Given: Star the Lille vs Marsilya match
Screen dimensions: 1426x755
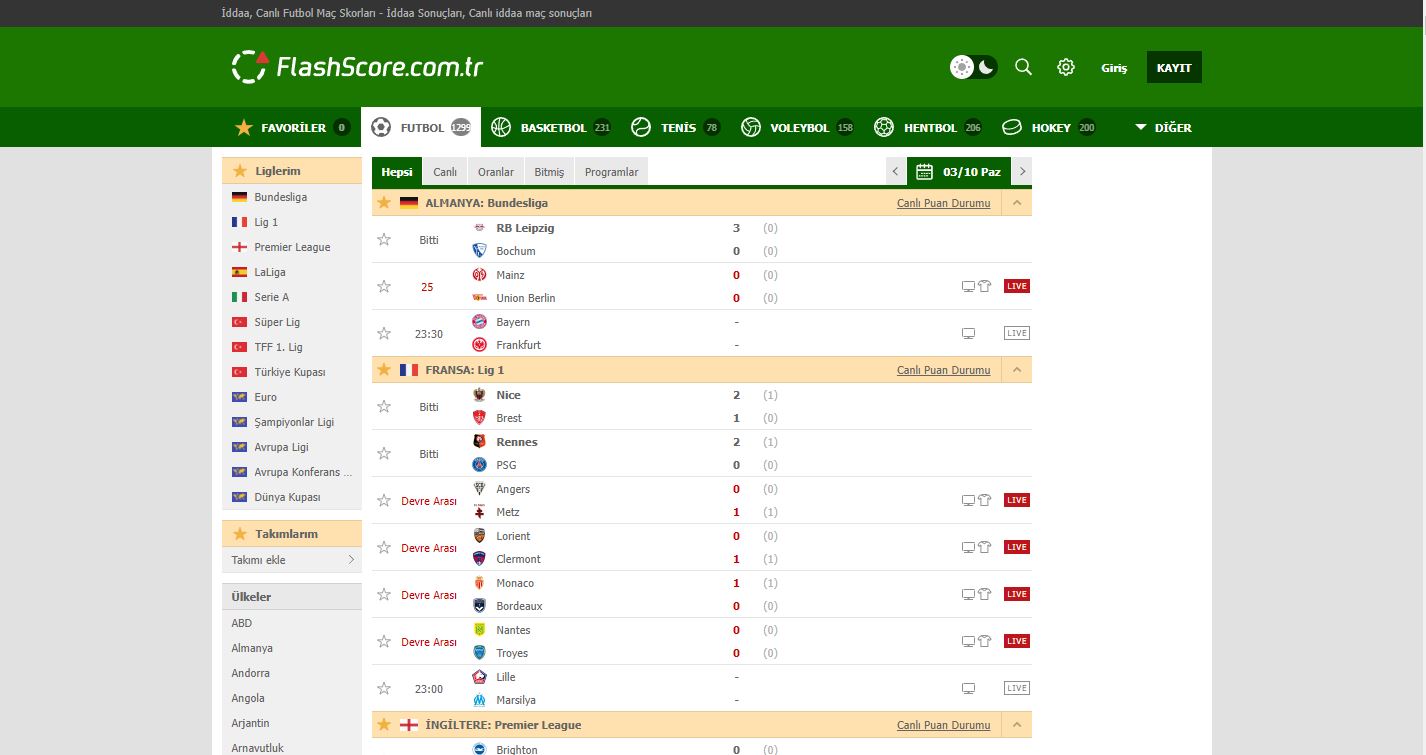Looking at the screenshot, I should (x=384, y=688).
